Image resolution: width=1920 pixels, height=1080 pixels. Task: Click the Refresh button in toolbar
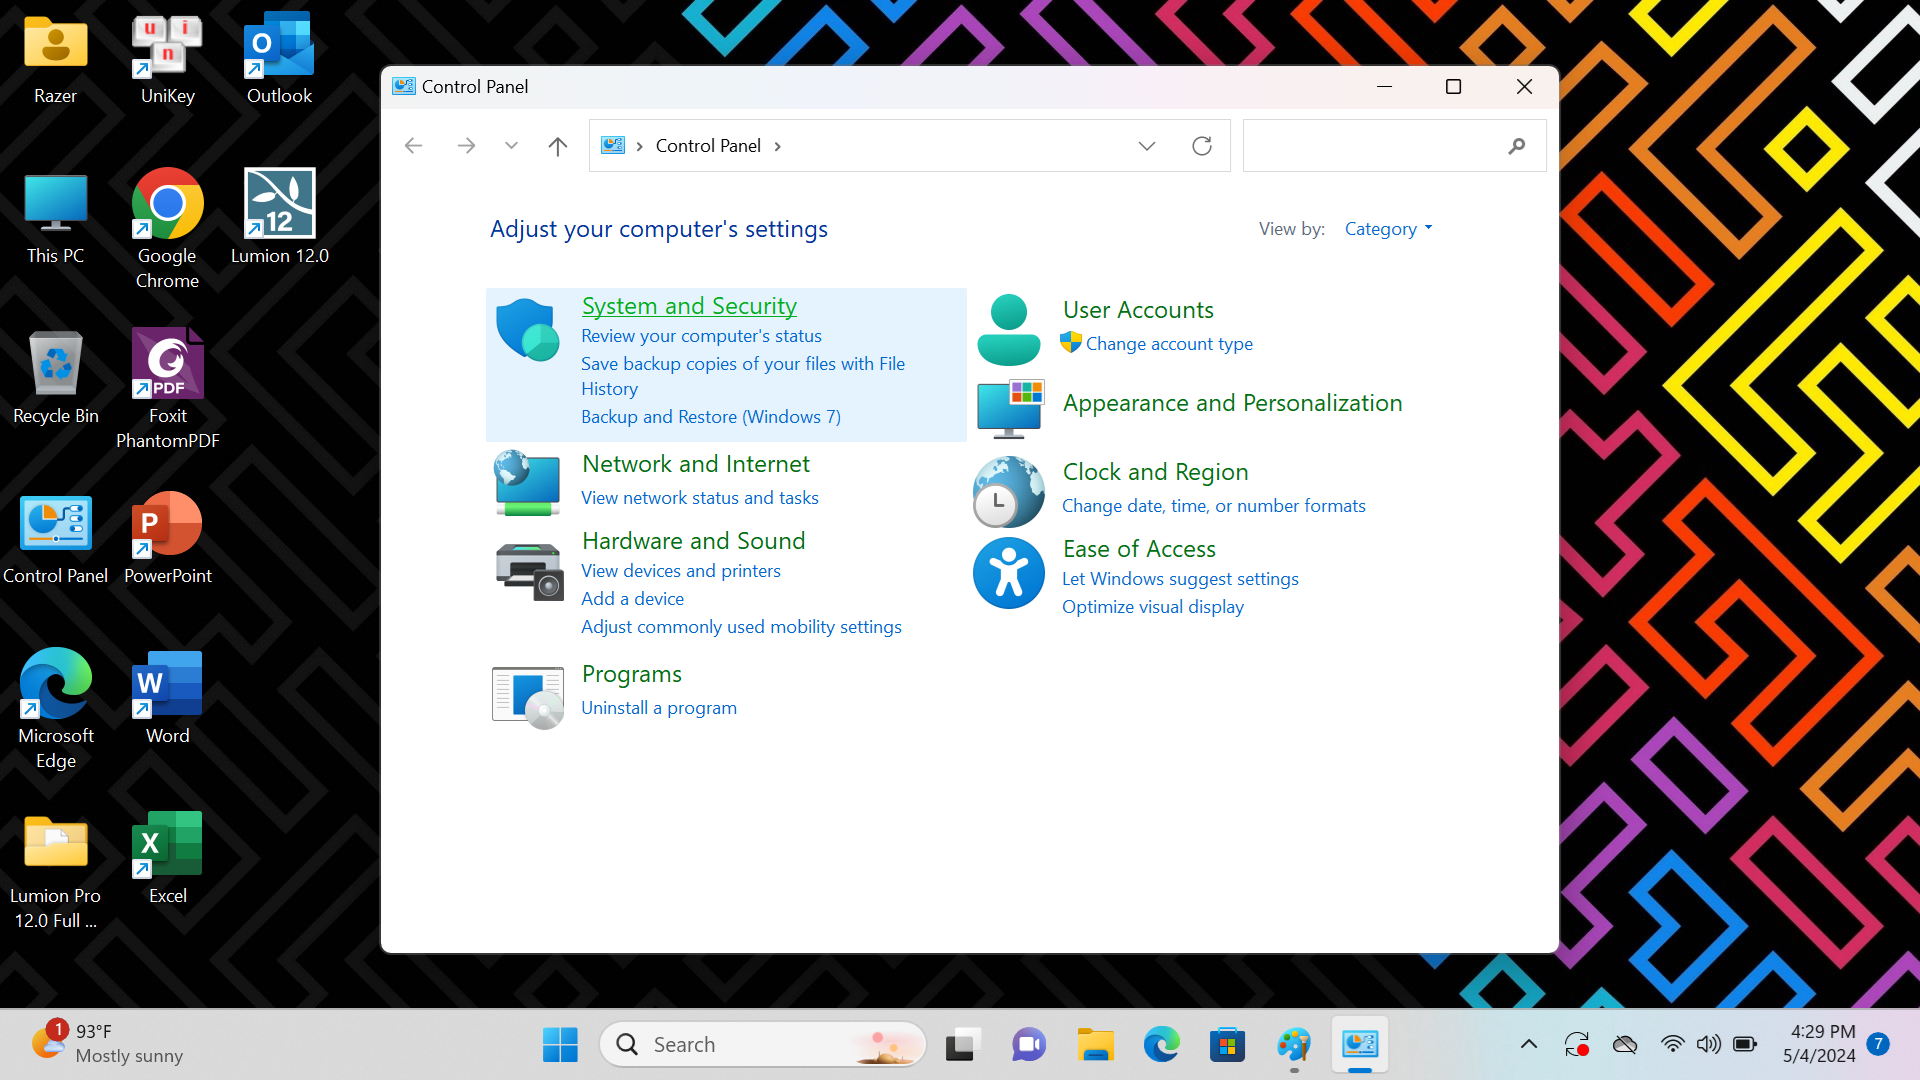pyautogui.click(x=1201, y=145)
